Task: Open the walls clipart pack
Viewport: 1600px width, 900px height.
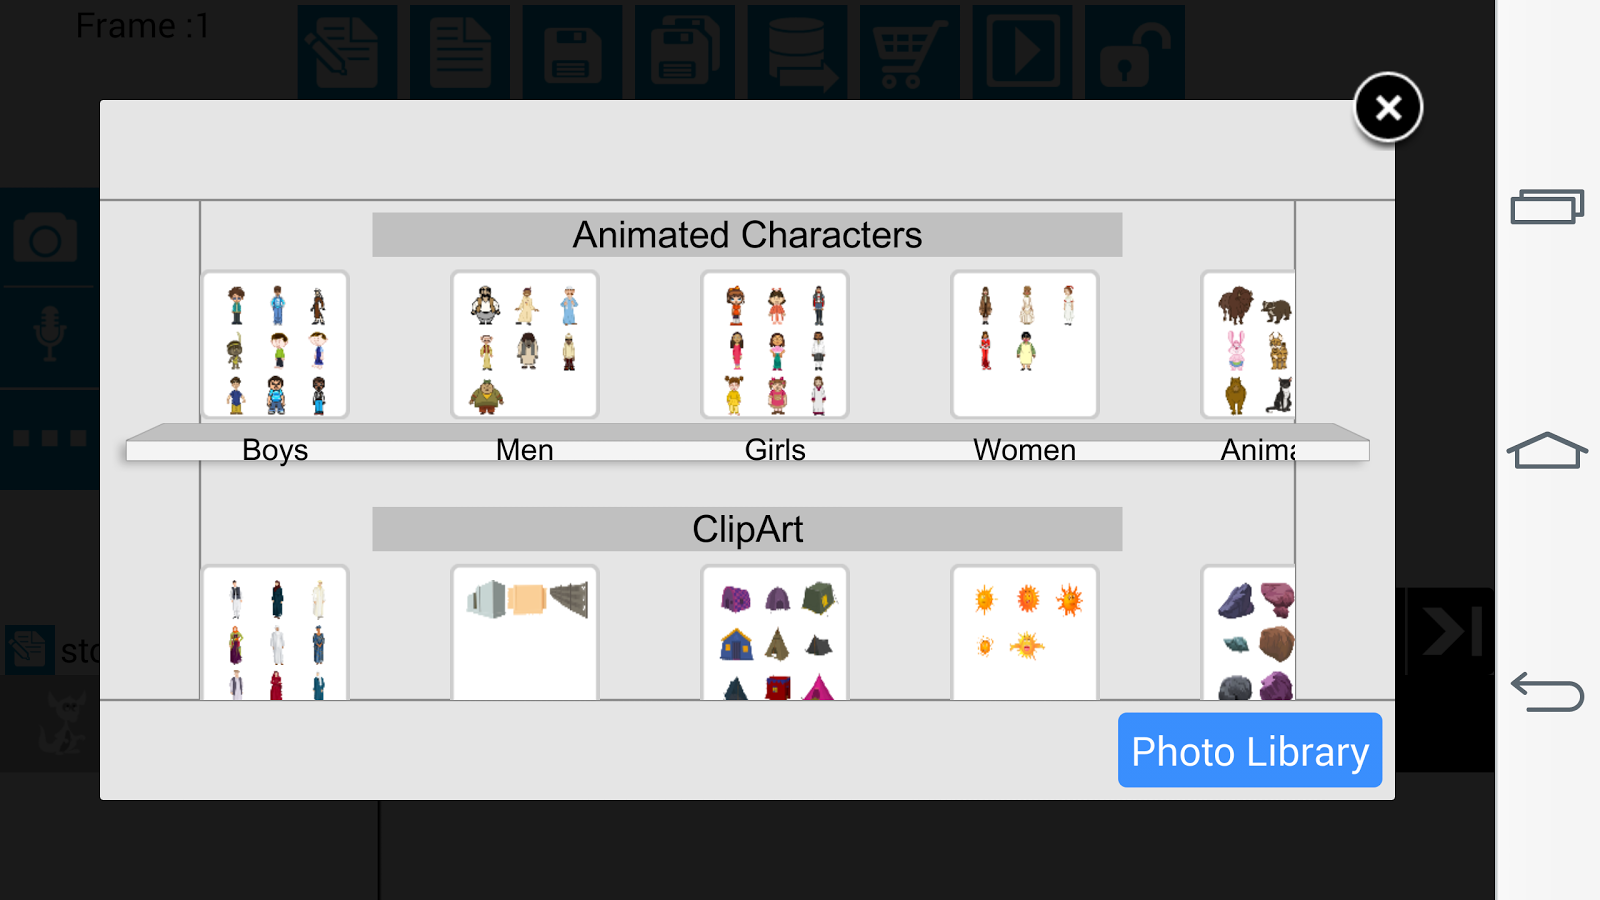Action: tap(525, 632)
